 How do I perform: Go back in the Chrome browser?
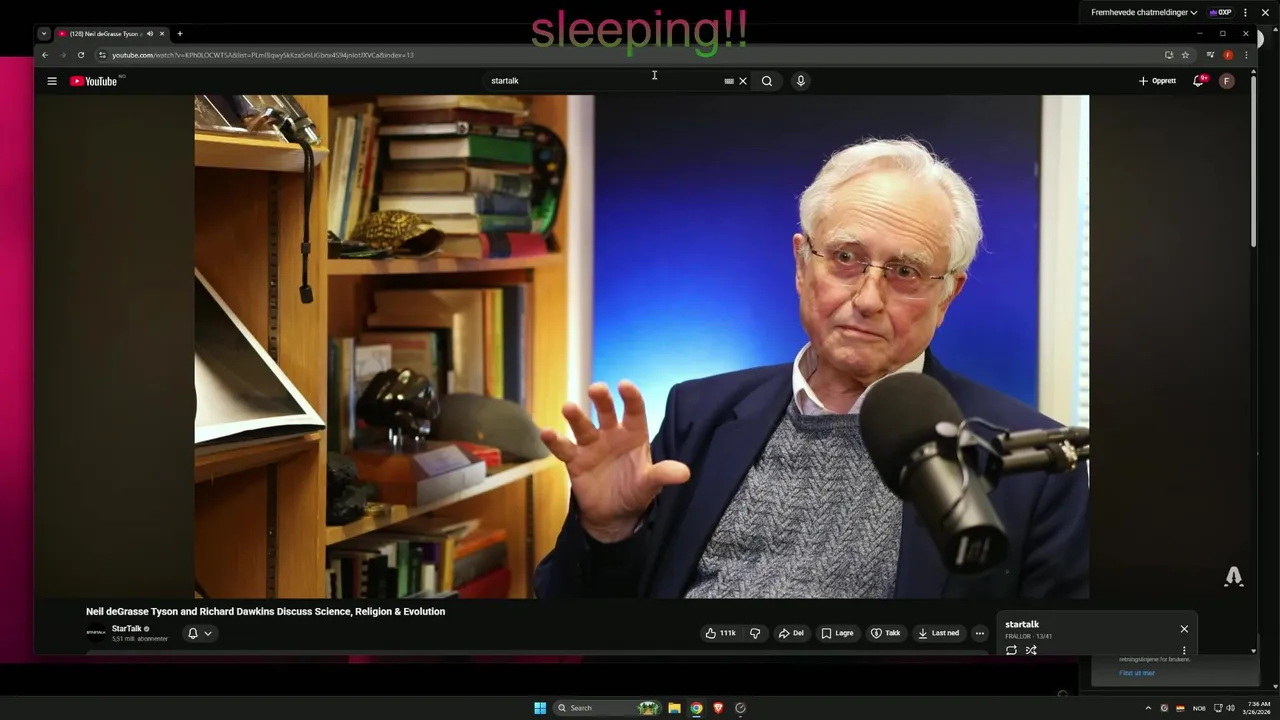click(x=44, y=55)
